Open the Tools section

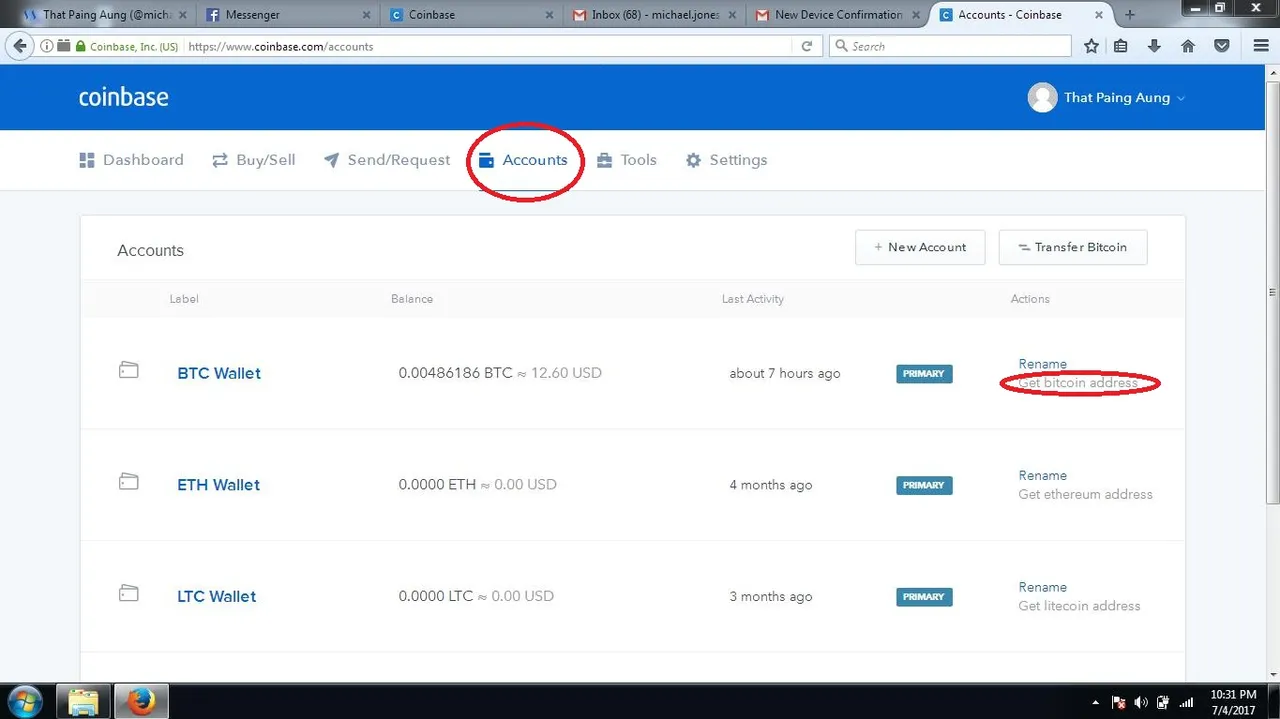pos(627,160)
